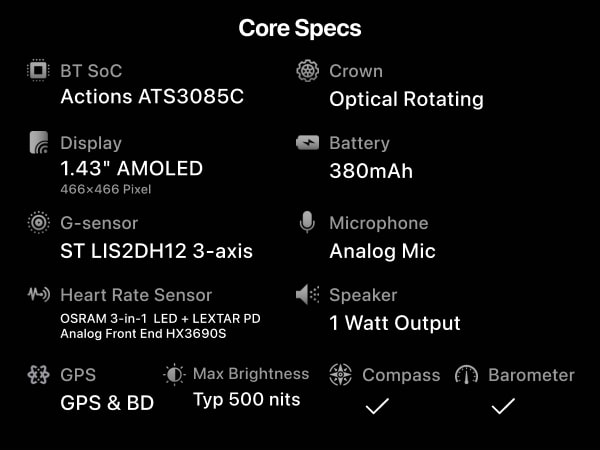Click the checkmark under Compass
Viewport: 600px width, 450px height.
[377, 406]
